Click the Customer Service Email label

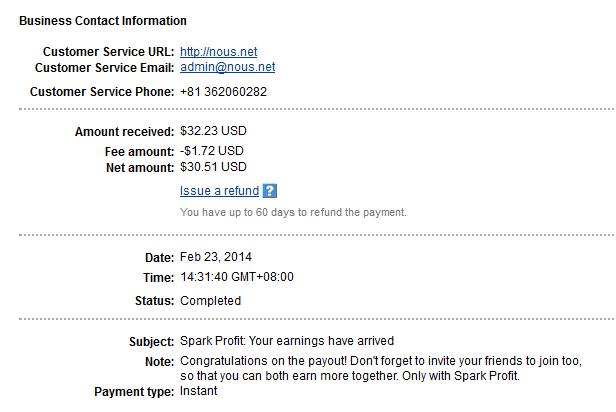tap(104, 68)
